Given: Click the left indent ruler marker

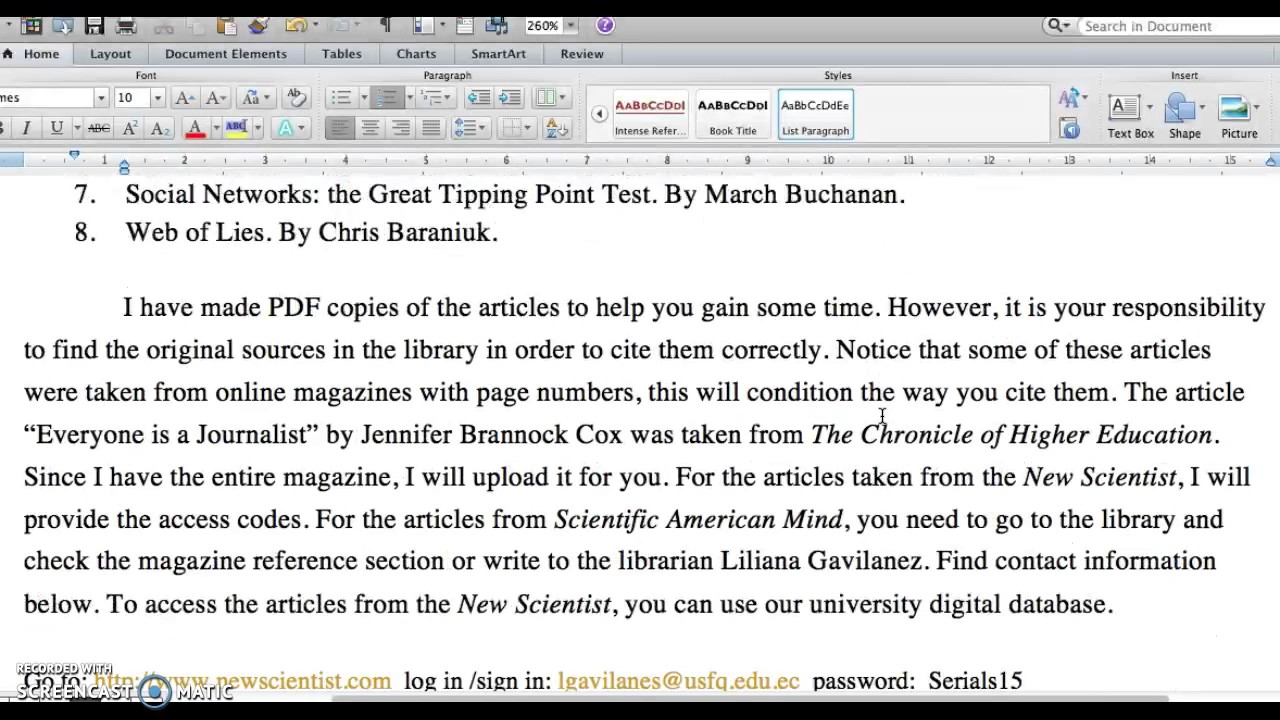Looking at the screenshot, I should click(124, 167).
